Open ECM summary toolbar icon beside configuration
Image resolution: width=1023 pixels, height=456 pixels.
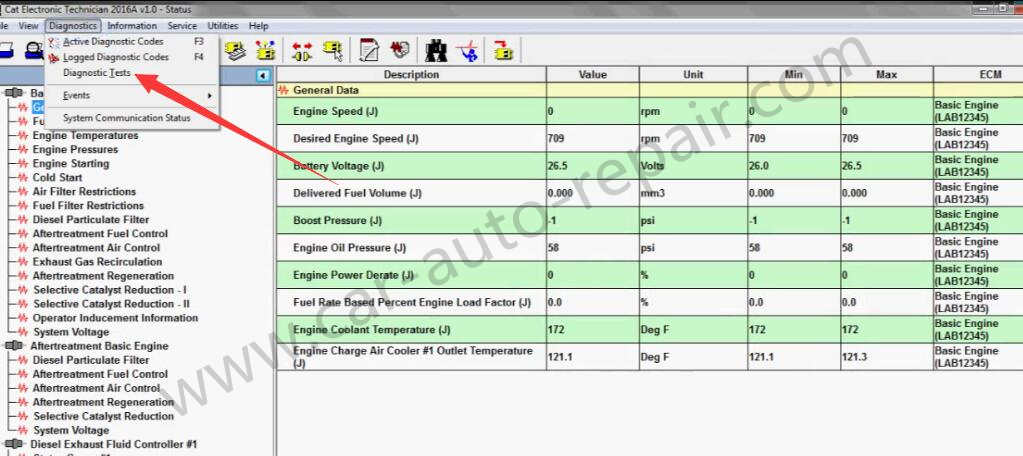pyautogui.click(x=236, y=50)
